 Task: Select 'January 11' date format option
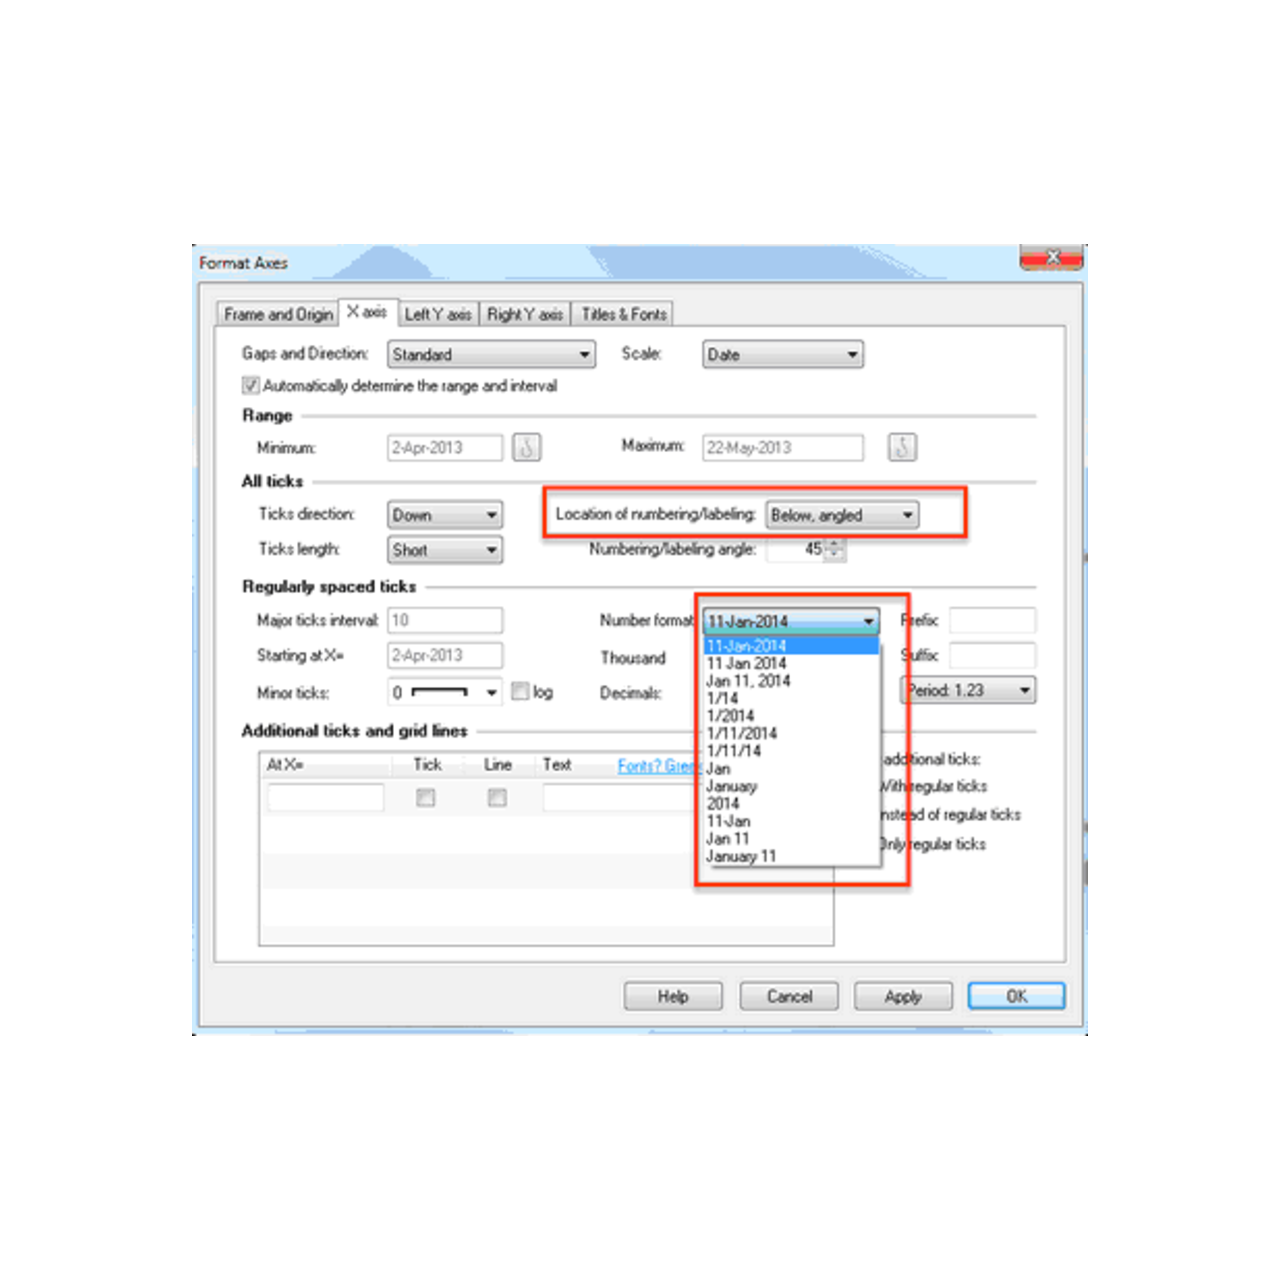[x=741, y=856]
